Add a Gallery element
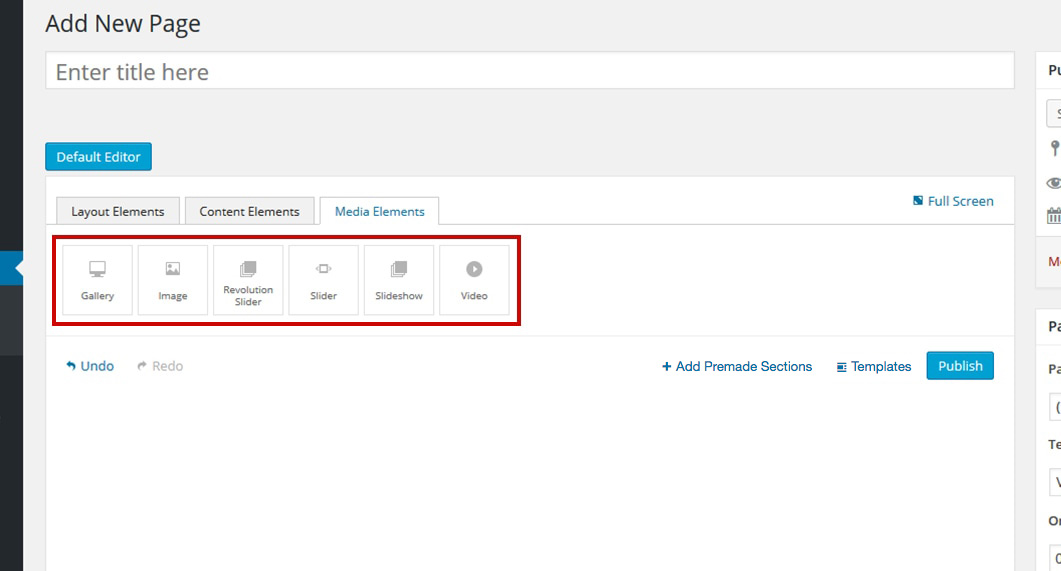 click(97, 280)
